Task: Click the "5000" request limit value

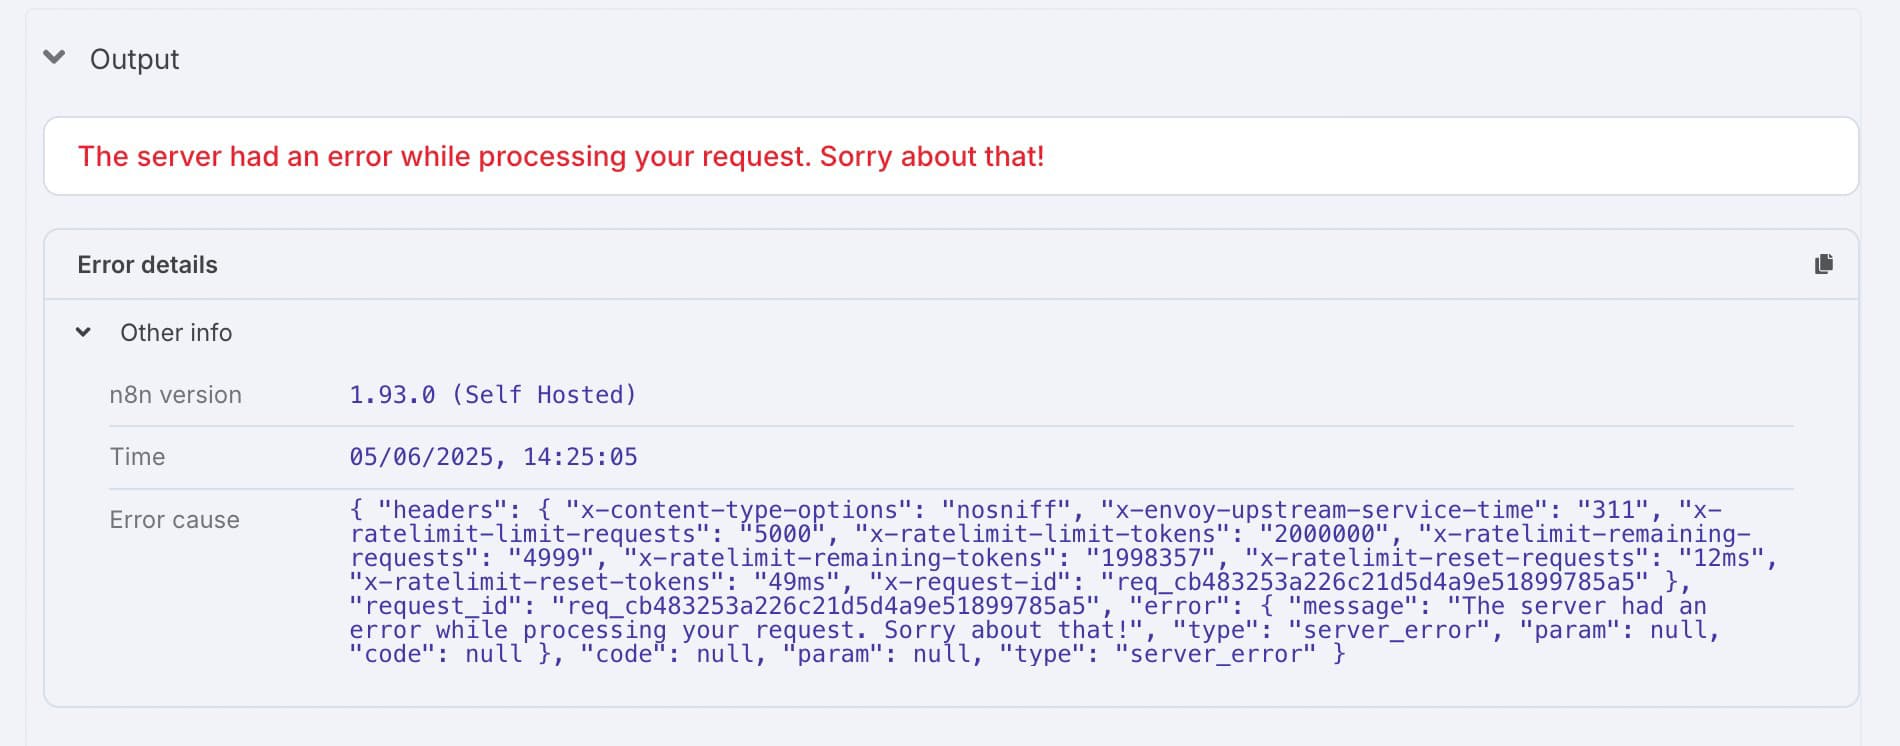Action: 781,534
